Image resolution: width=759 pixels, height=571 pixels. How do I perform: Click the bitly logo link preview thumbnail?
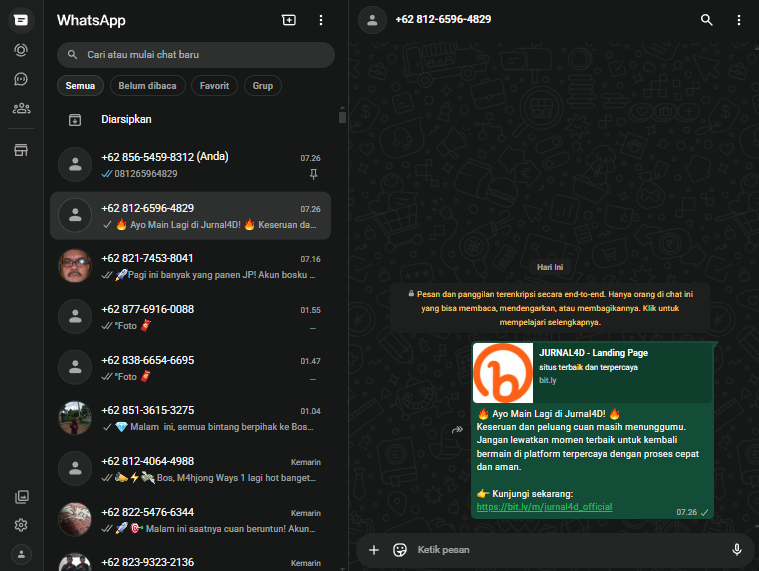click(503, 373)
